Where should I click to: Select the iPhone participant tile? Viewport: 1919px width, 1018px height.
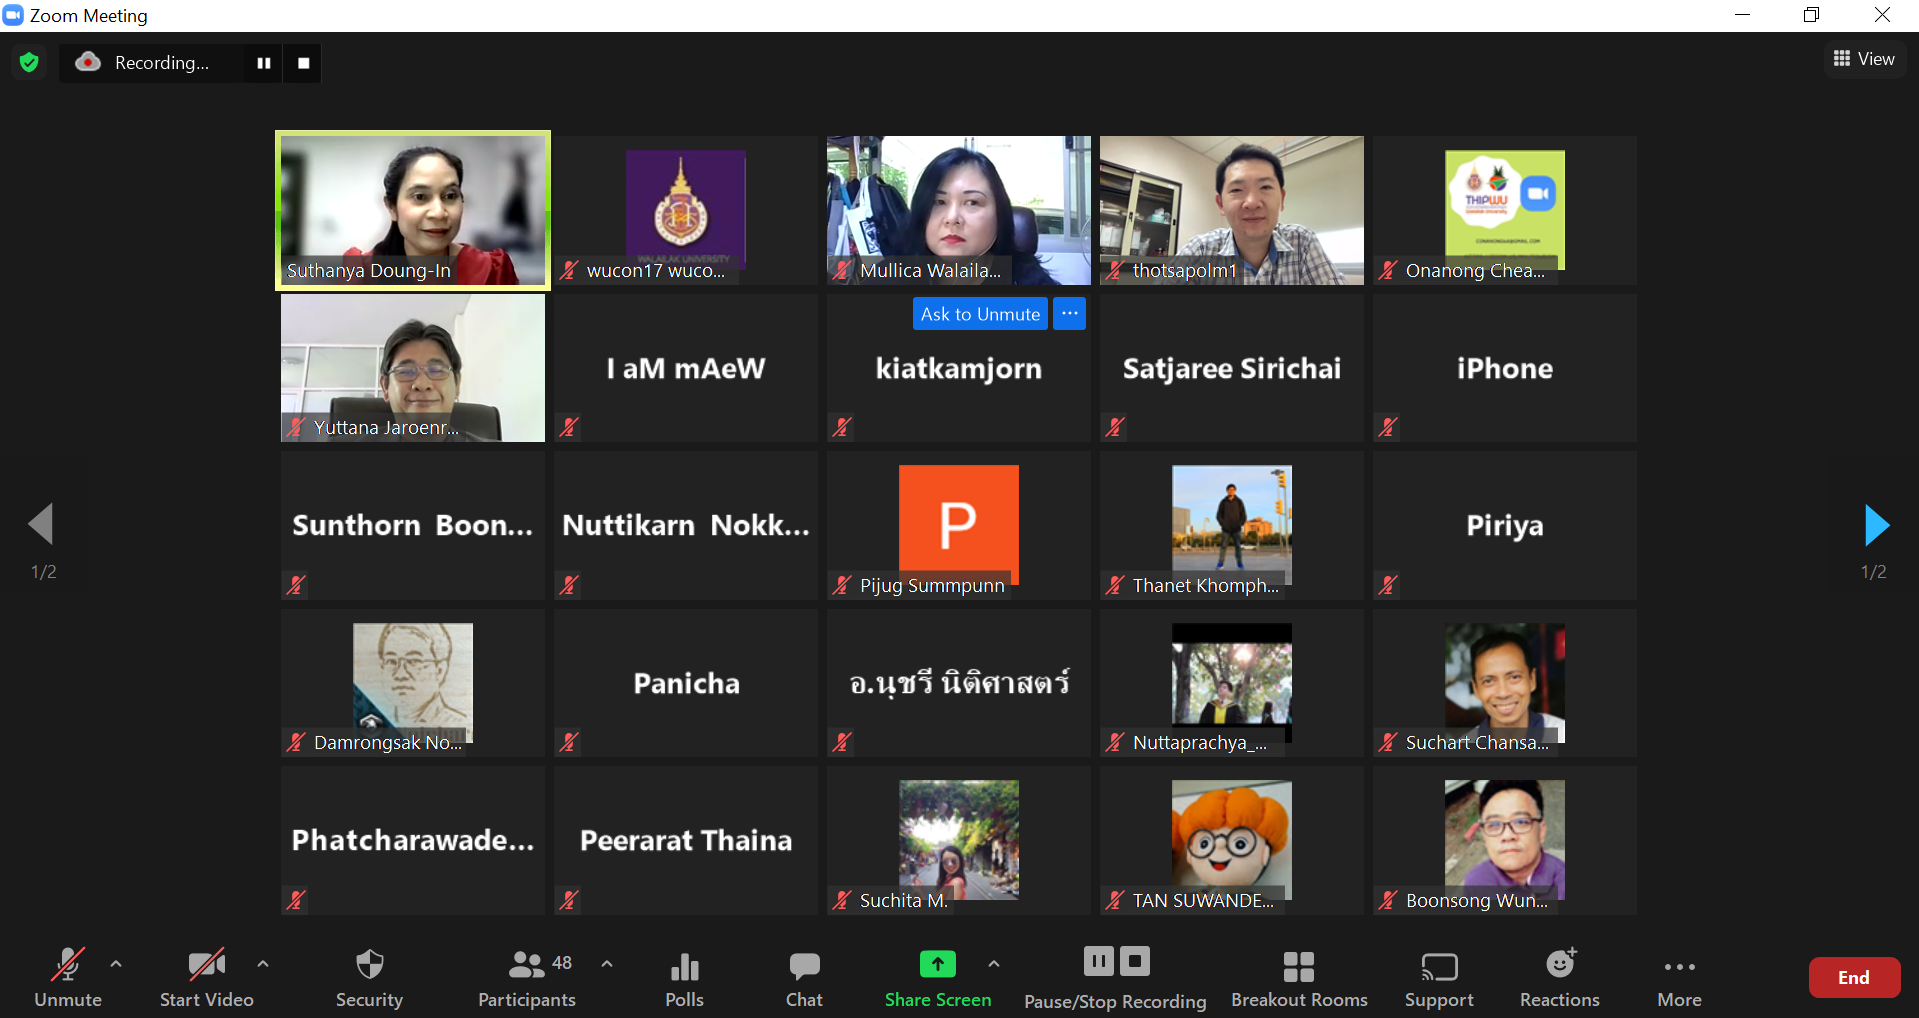point(1505,368)
